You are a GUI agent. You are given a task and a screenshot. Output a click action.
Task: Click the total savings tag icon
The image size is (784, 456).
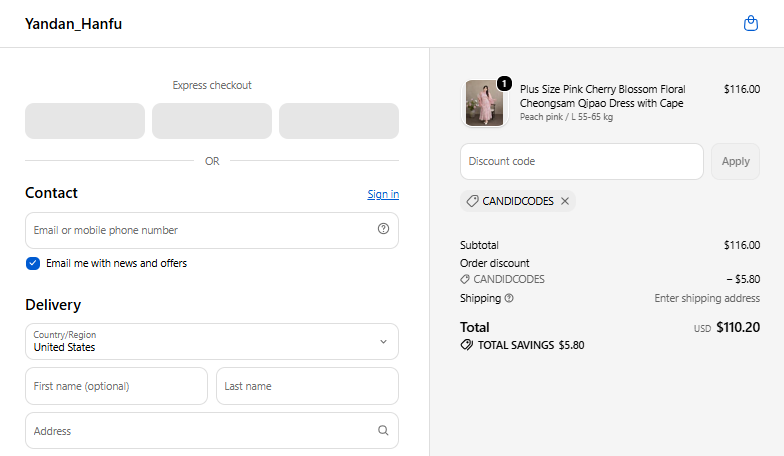click(x=466, y=344)
